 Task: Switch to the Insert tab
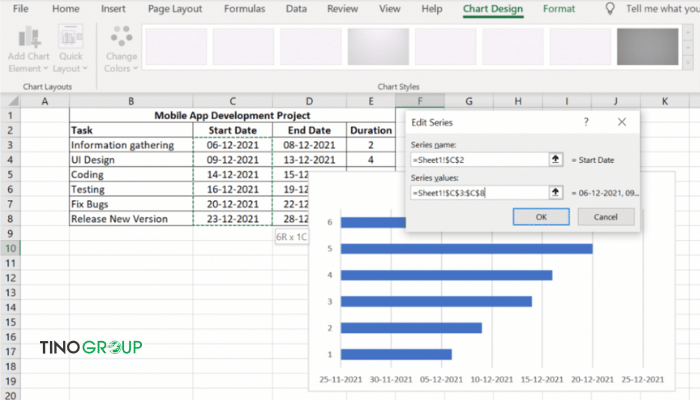[x=113, y=8]
